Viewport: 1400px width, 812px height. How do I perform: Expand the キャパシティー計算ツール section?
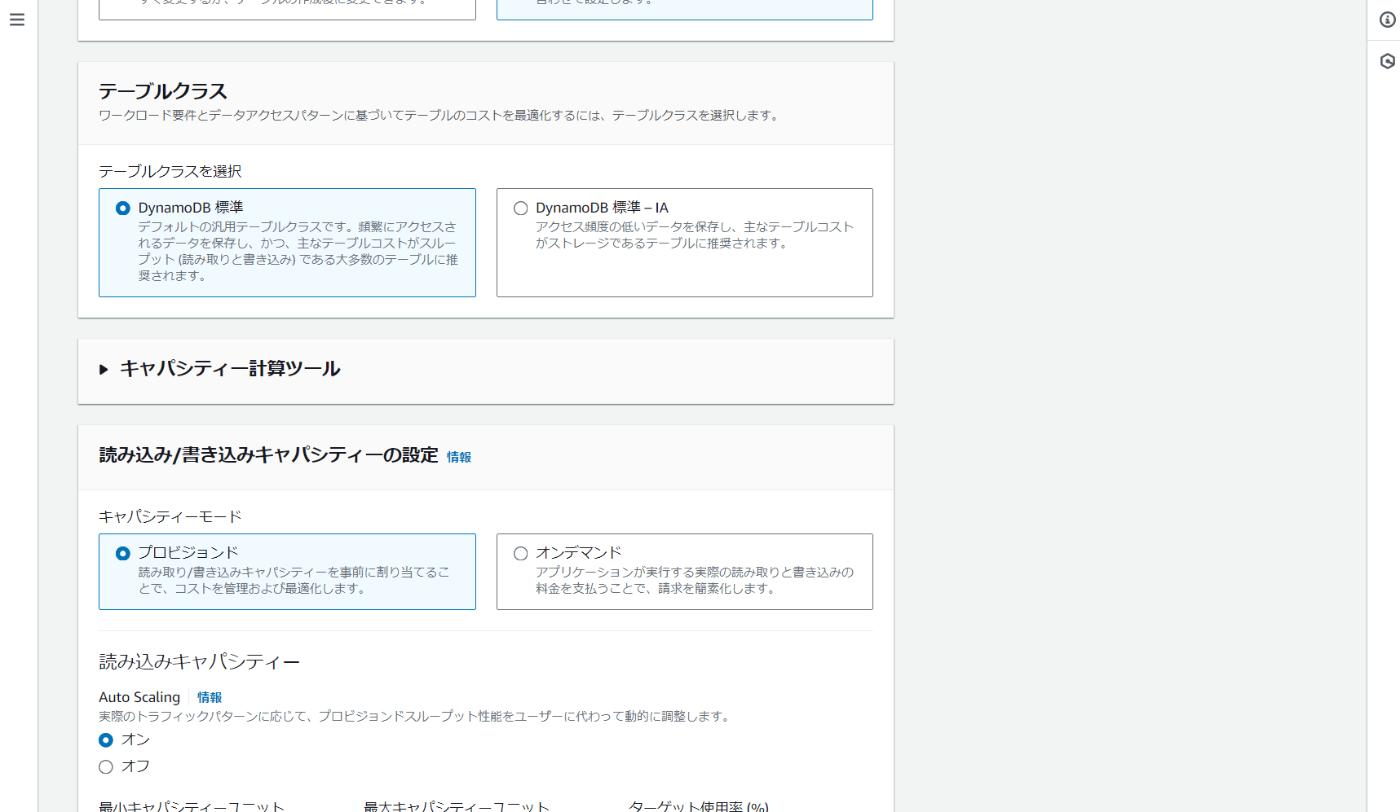[x=220, y=369]
